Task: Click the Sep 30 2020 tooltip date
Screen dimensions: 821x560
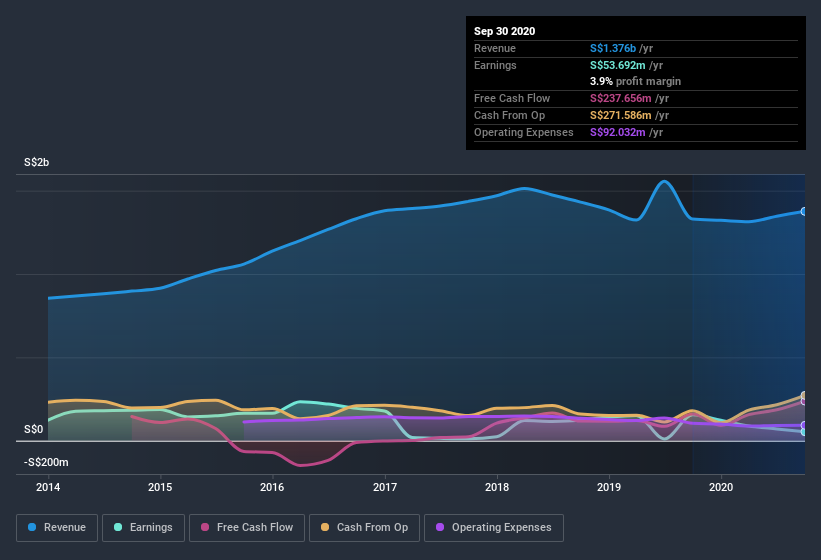Action: point(504,31)
